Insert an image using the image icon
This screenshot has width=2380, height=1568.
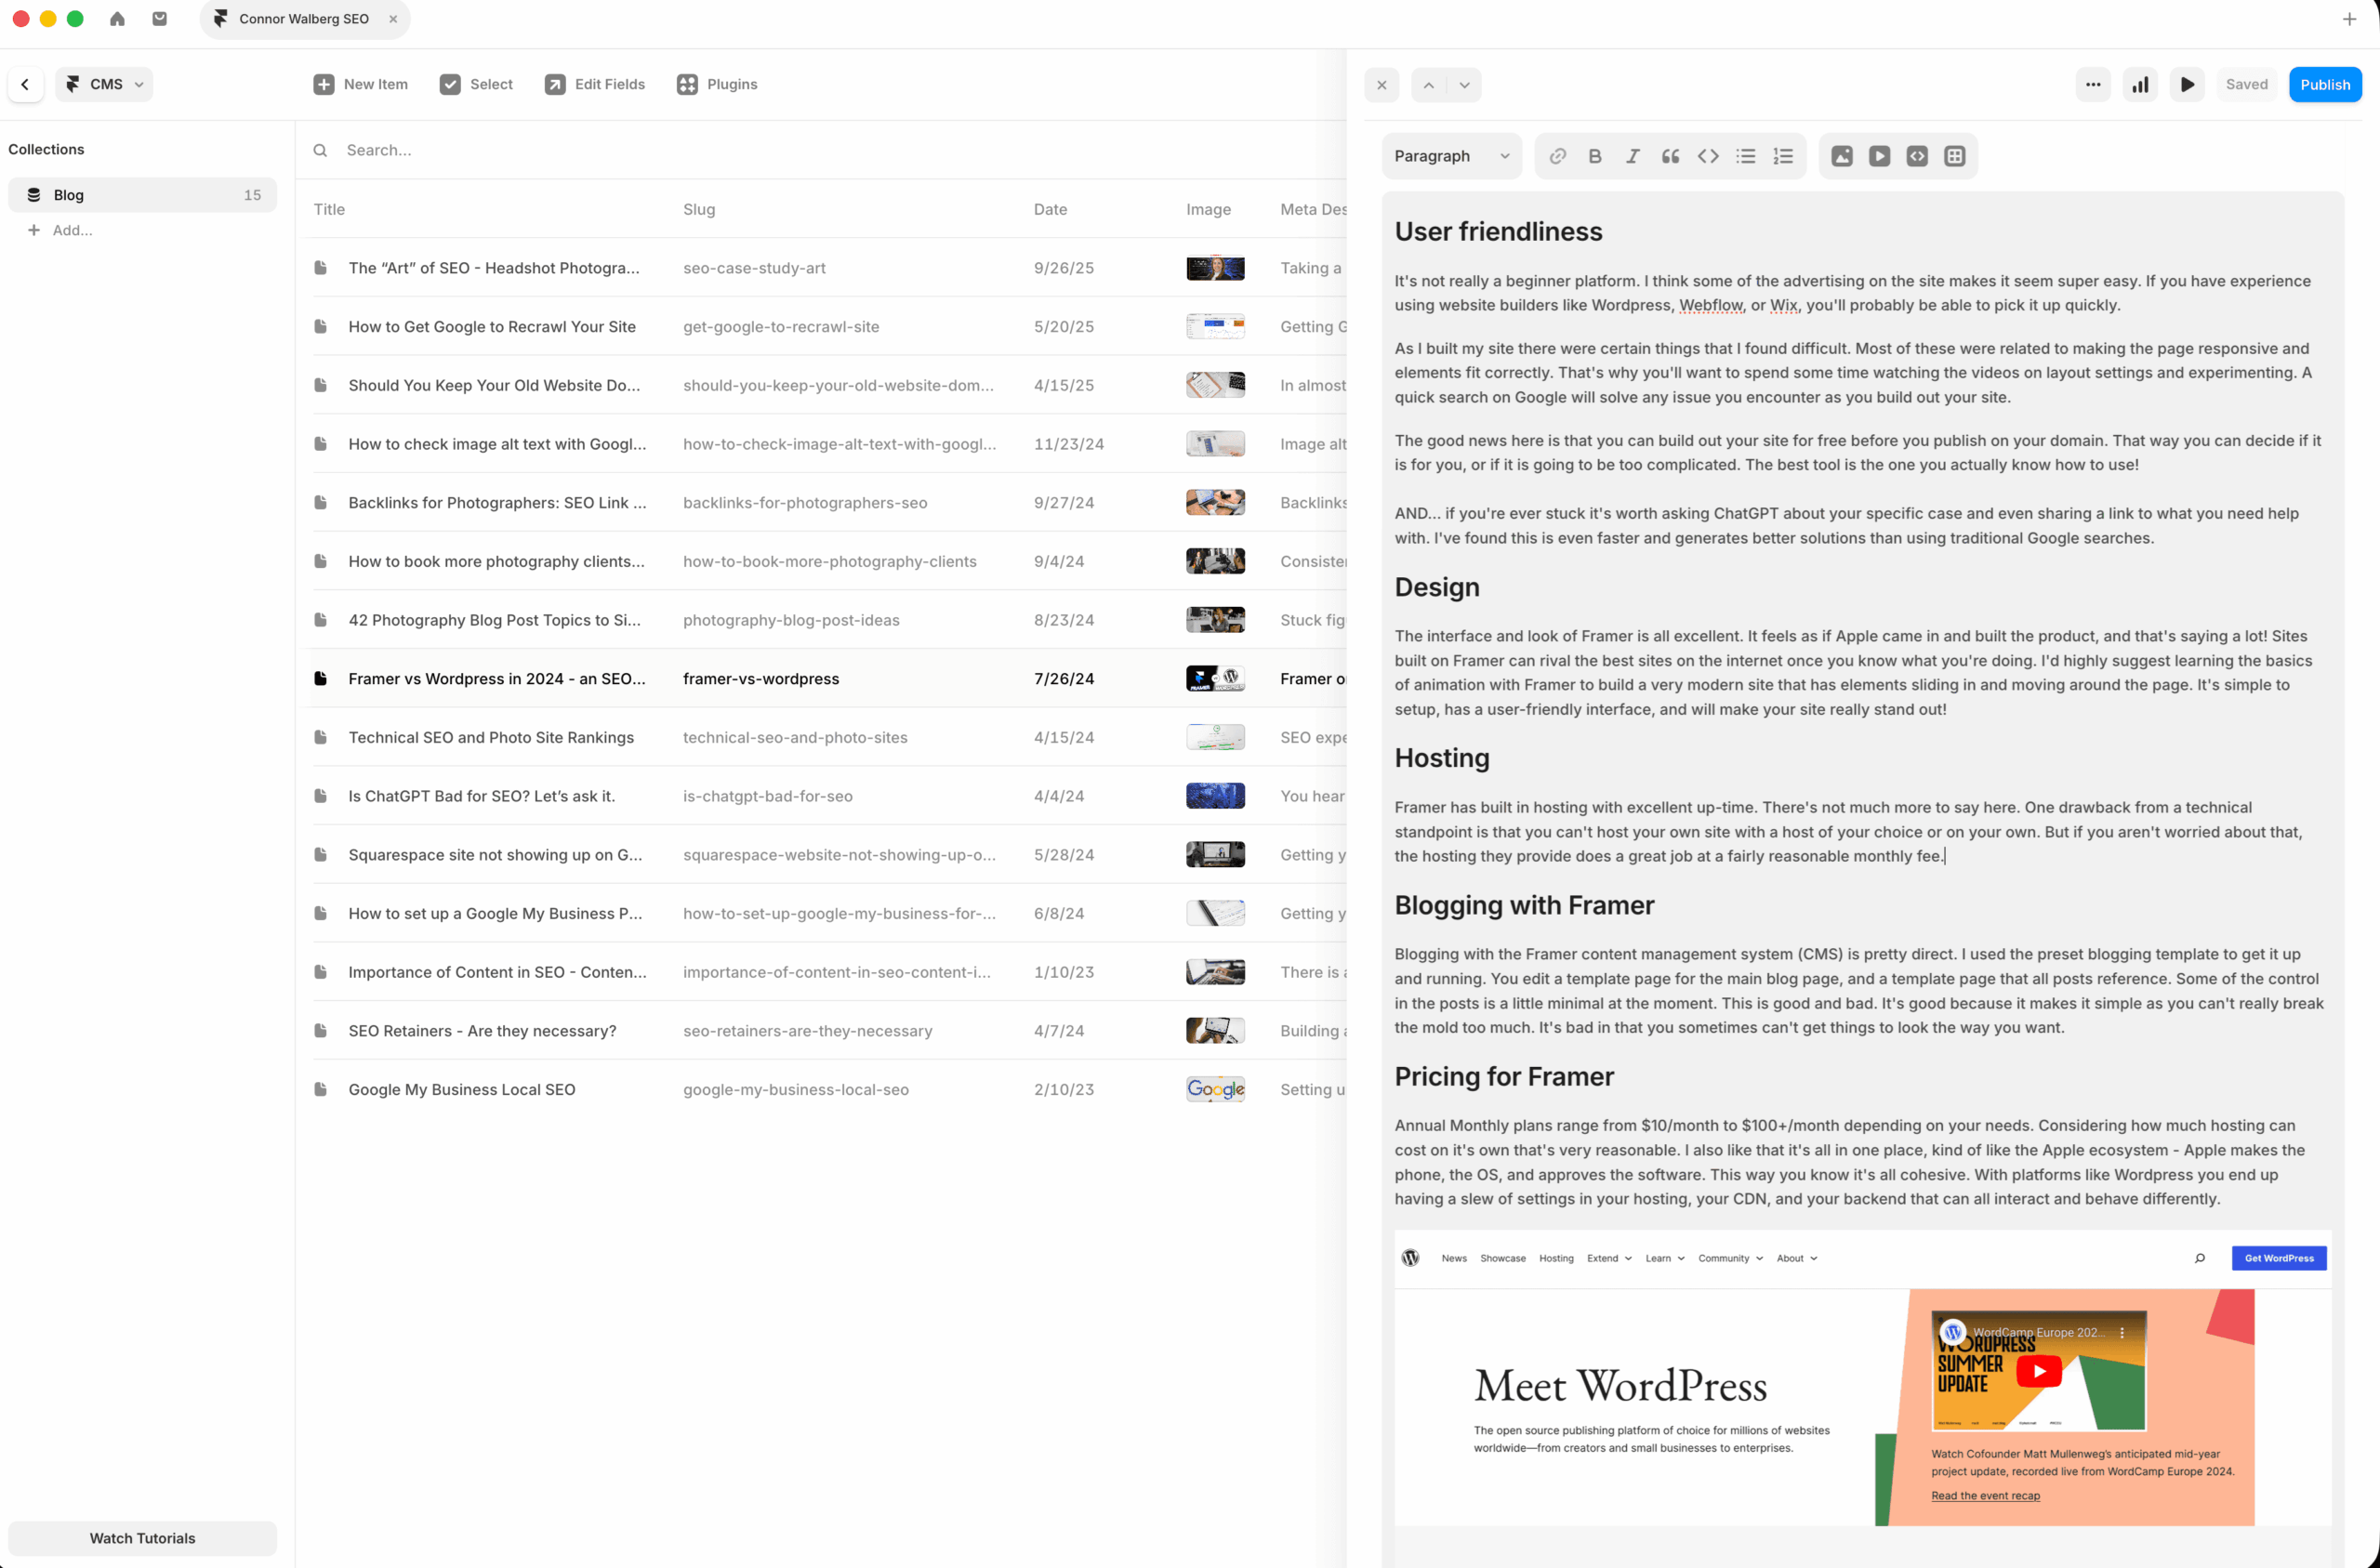(1842, 156)
